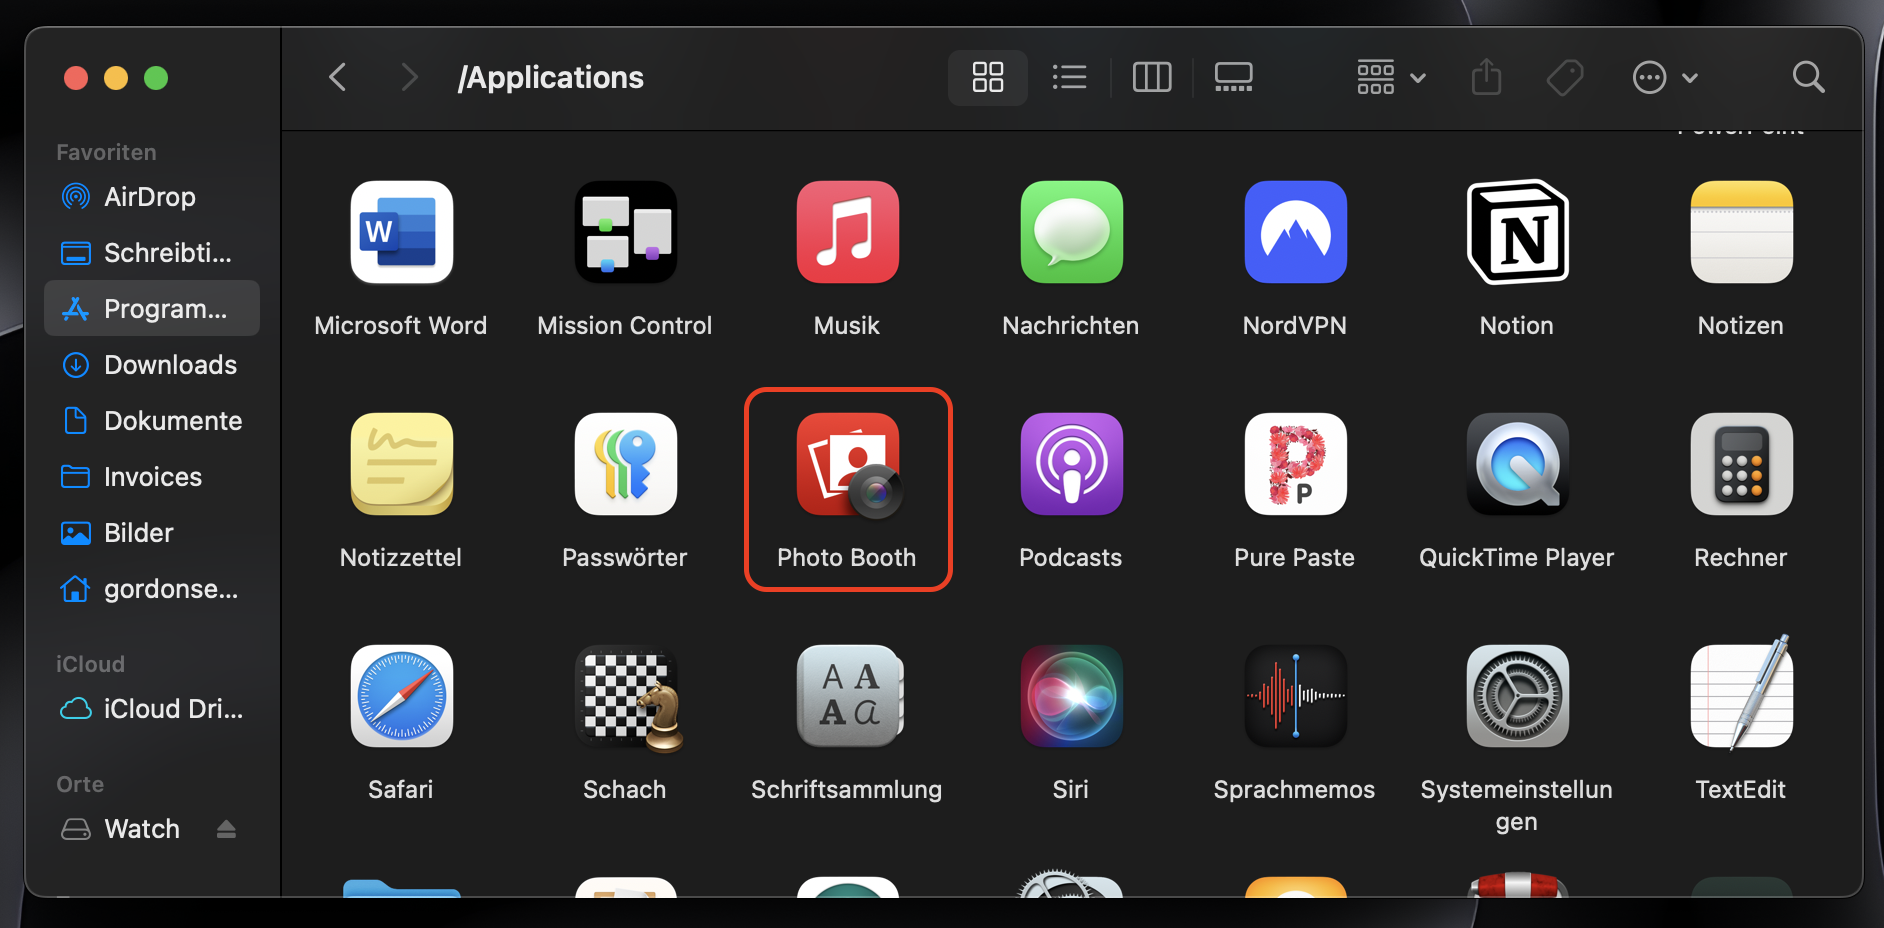The height and width of the screenshot is (928, 1884).
Task: Switch to list view
Action: [1070, 77]
